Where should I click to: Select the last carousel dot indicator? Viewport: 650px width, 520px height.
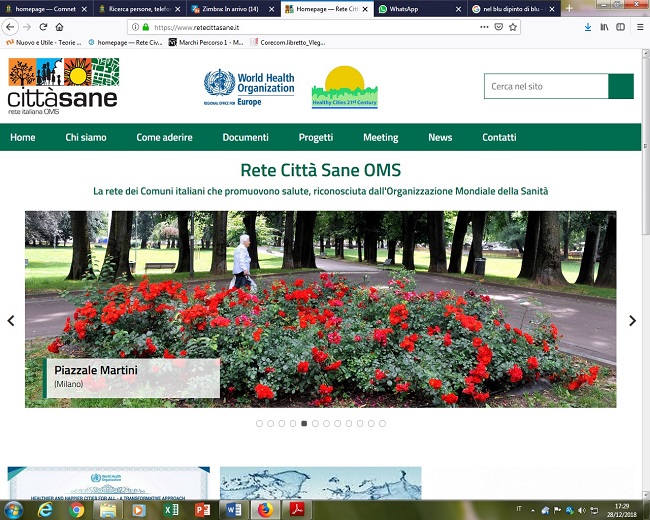382,423
